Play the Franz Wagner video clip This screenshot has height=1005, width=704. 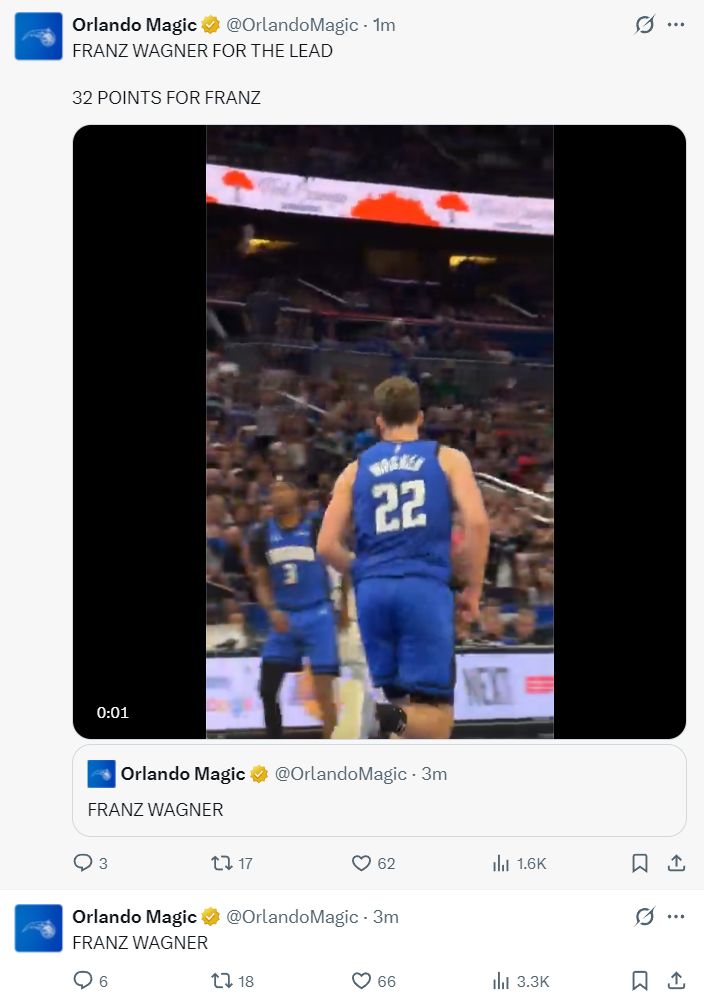379,431
